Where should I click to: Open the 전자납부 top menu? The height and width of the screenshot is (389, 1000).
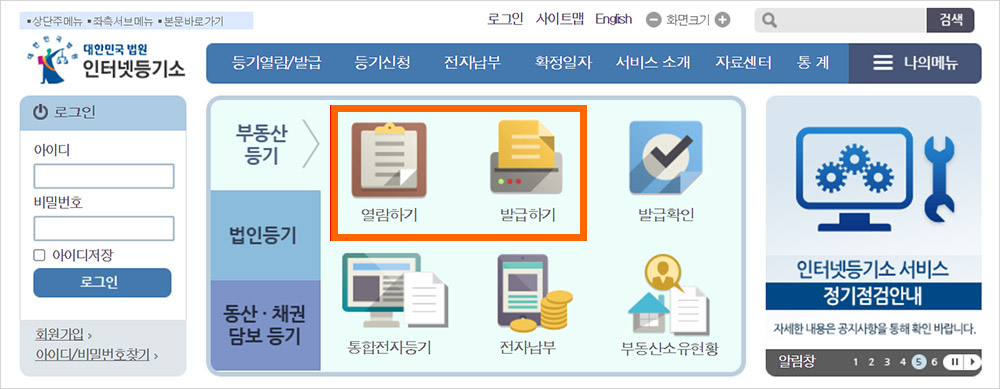click(x=473, y=63)
